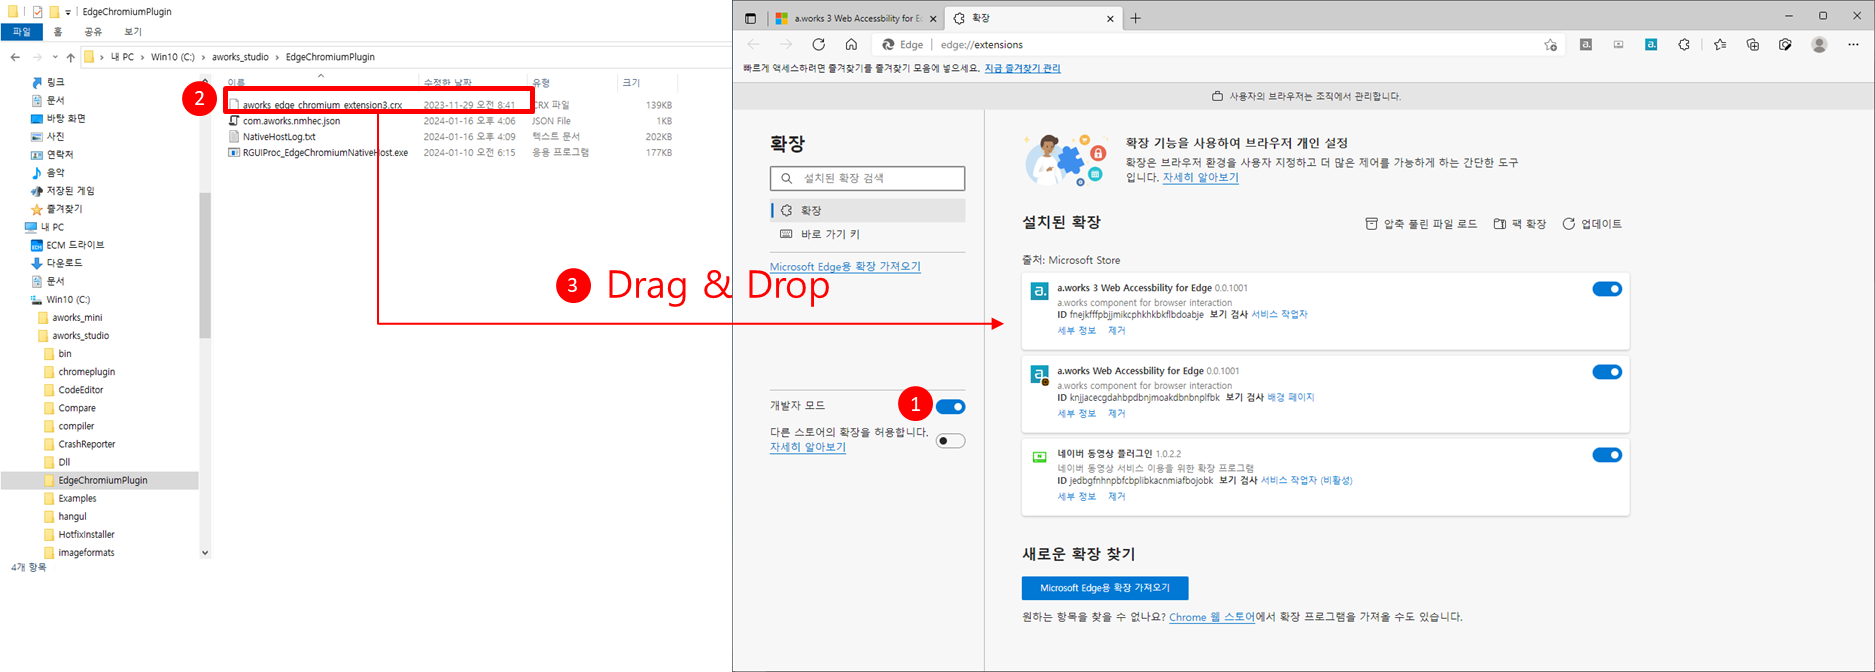Add this page to favorites star icon

pyautogui.click(x=1550, y=45)
